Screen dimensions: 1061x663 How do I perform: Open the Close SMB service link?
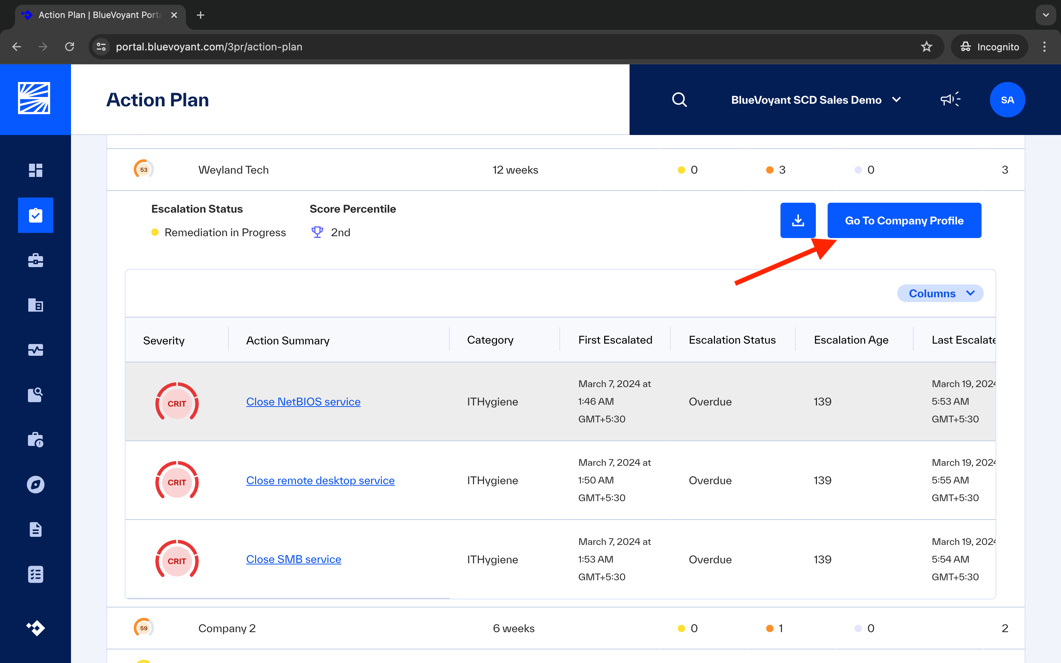click(294, 559)
